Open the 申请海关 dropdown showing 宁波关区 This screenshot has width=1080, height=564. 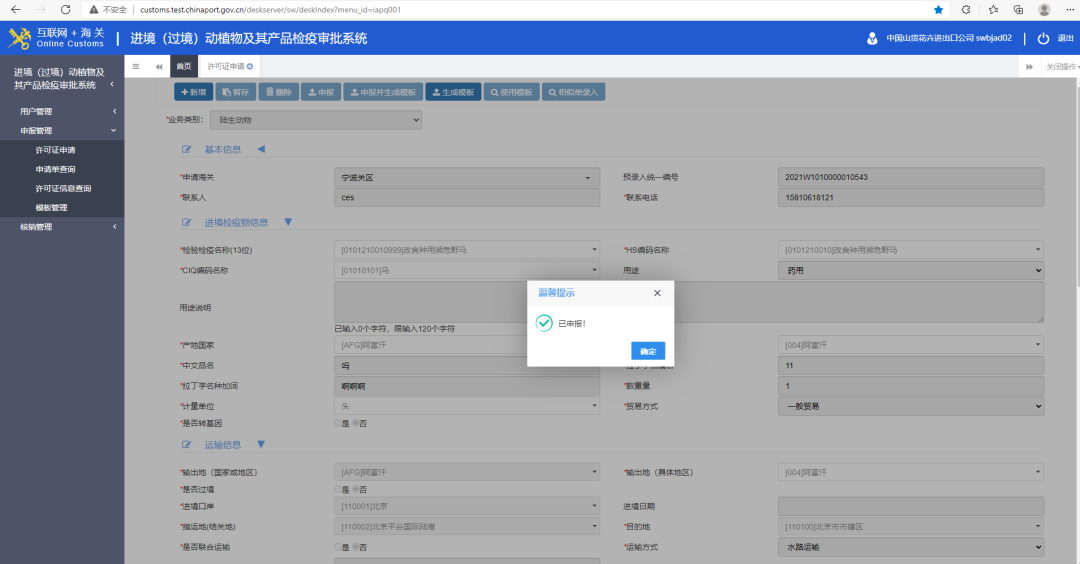[x=467, y=178]
